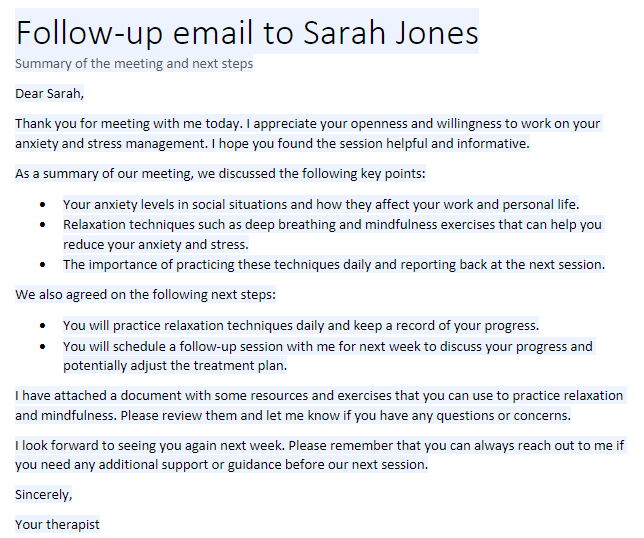The height and width of the screenshot is (538, 644).
Task: Click the bullet text about relaxation techniques such as deep breathing
Action: click(x=334, y=235)
